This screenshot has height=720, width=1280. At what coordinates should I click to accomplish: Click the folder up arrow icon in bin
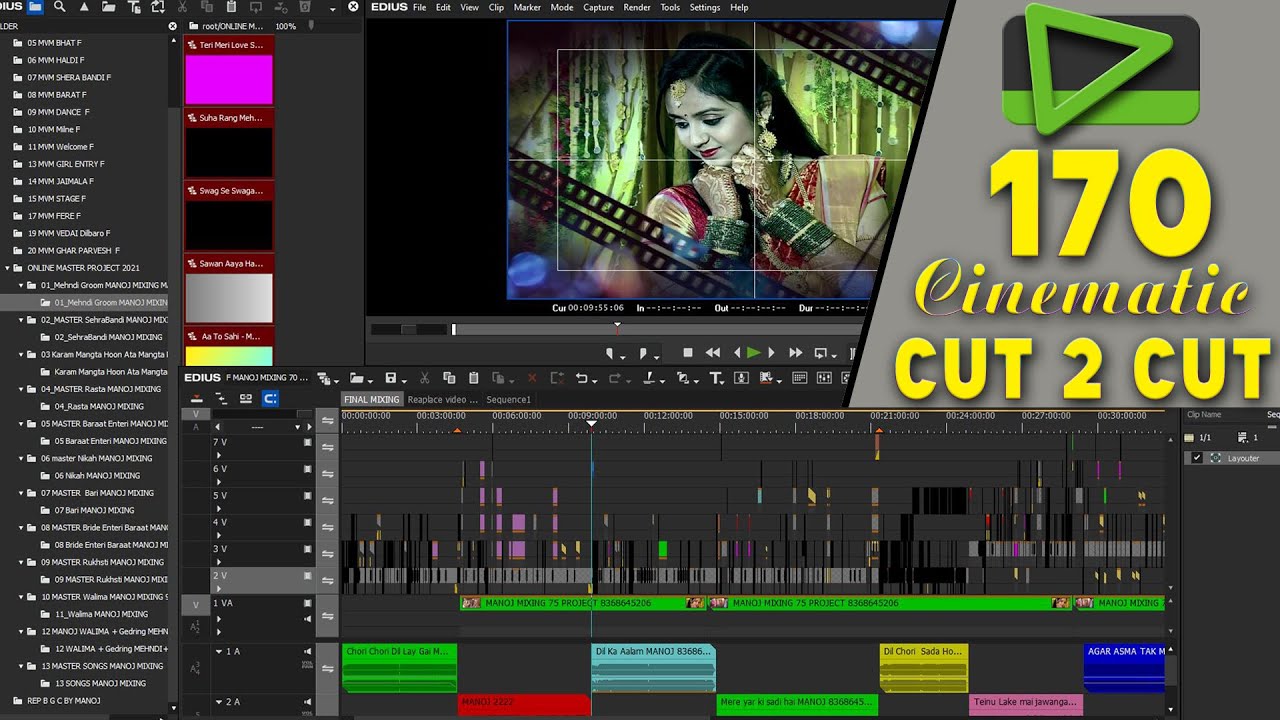coord(84,7)
